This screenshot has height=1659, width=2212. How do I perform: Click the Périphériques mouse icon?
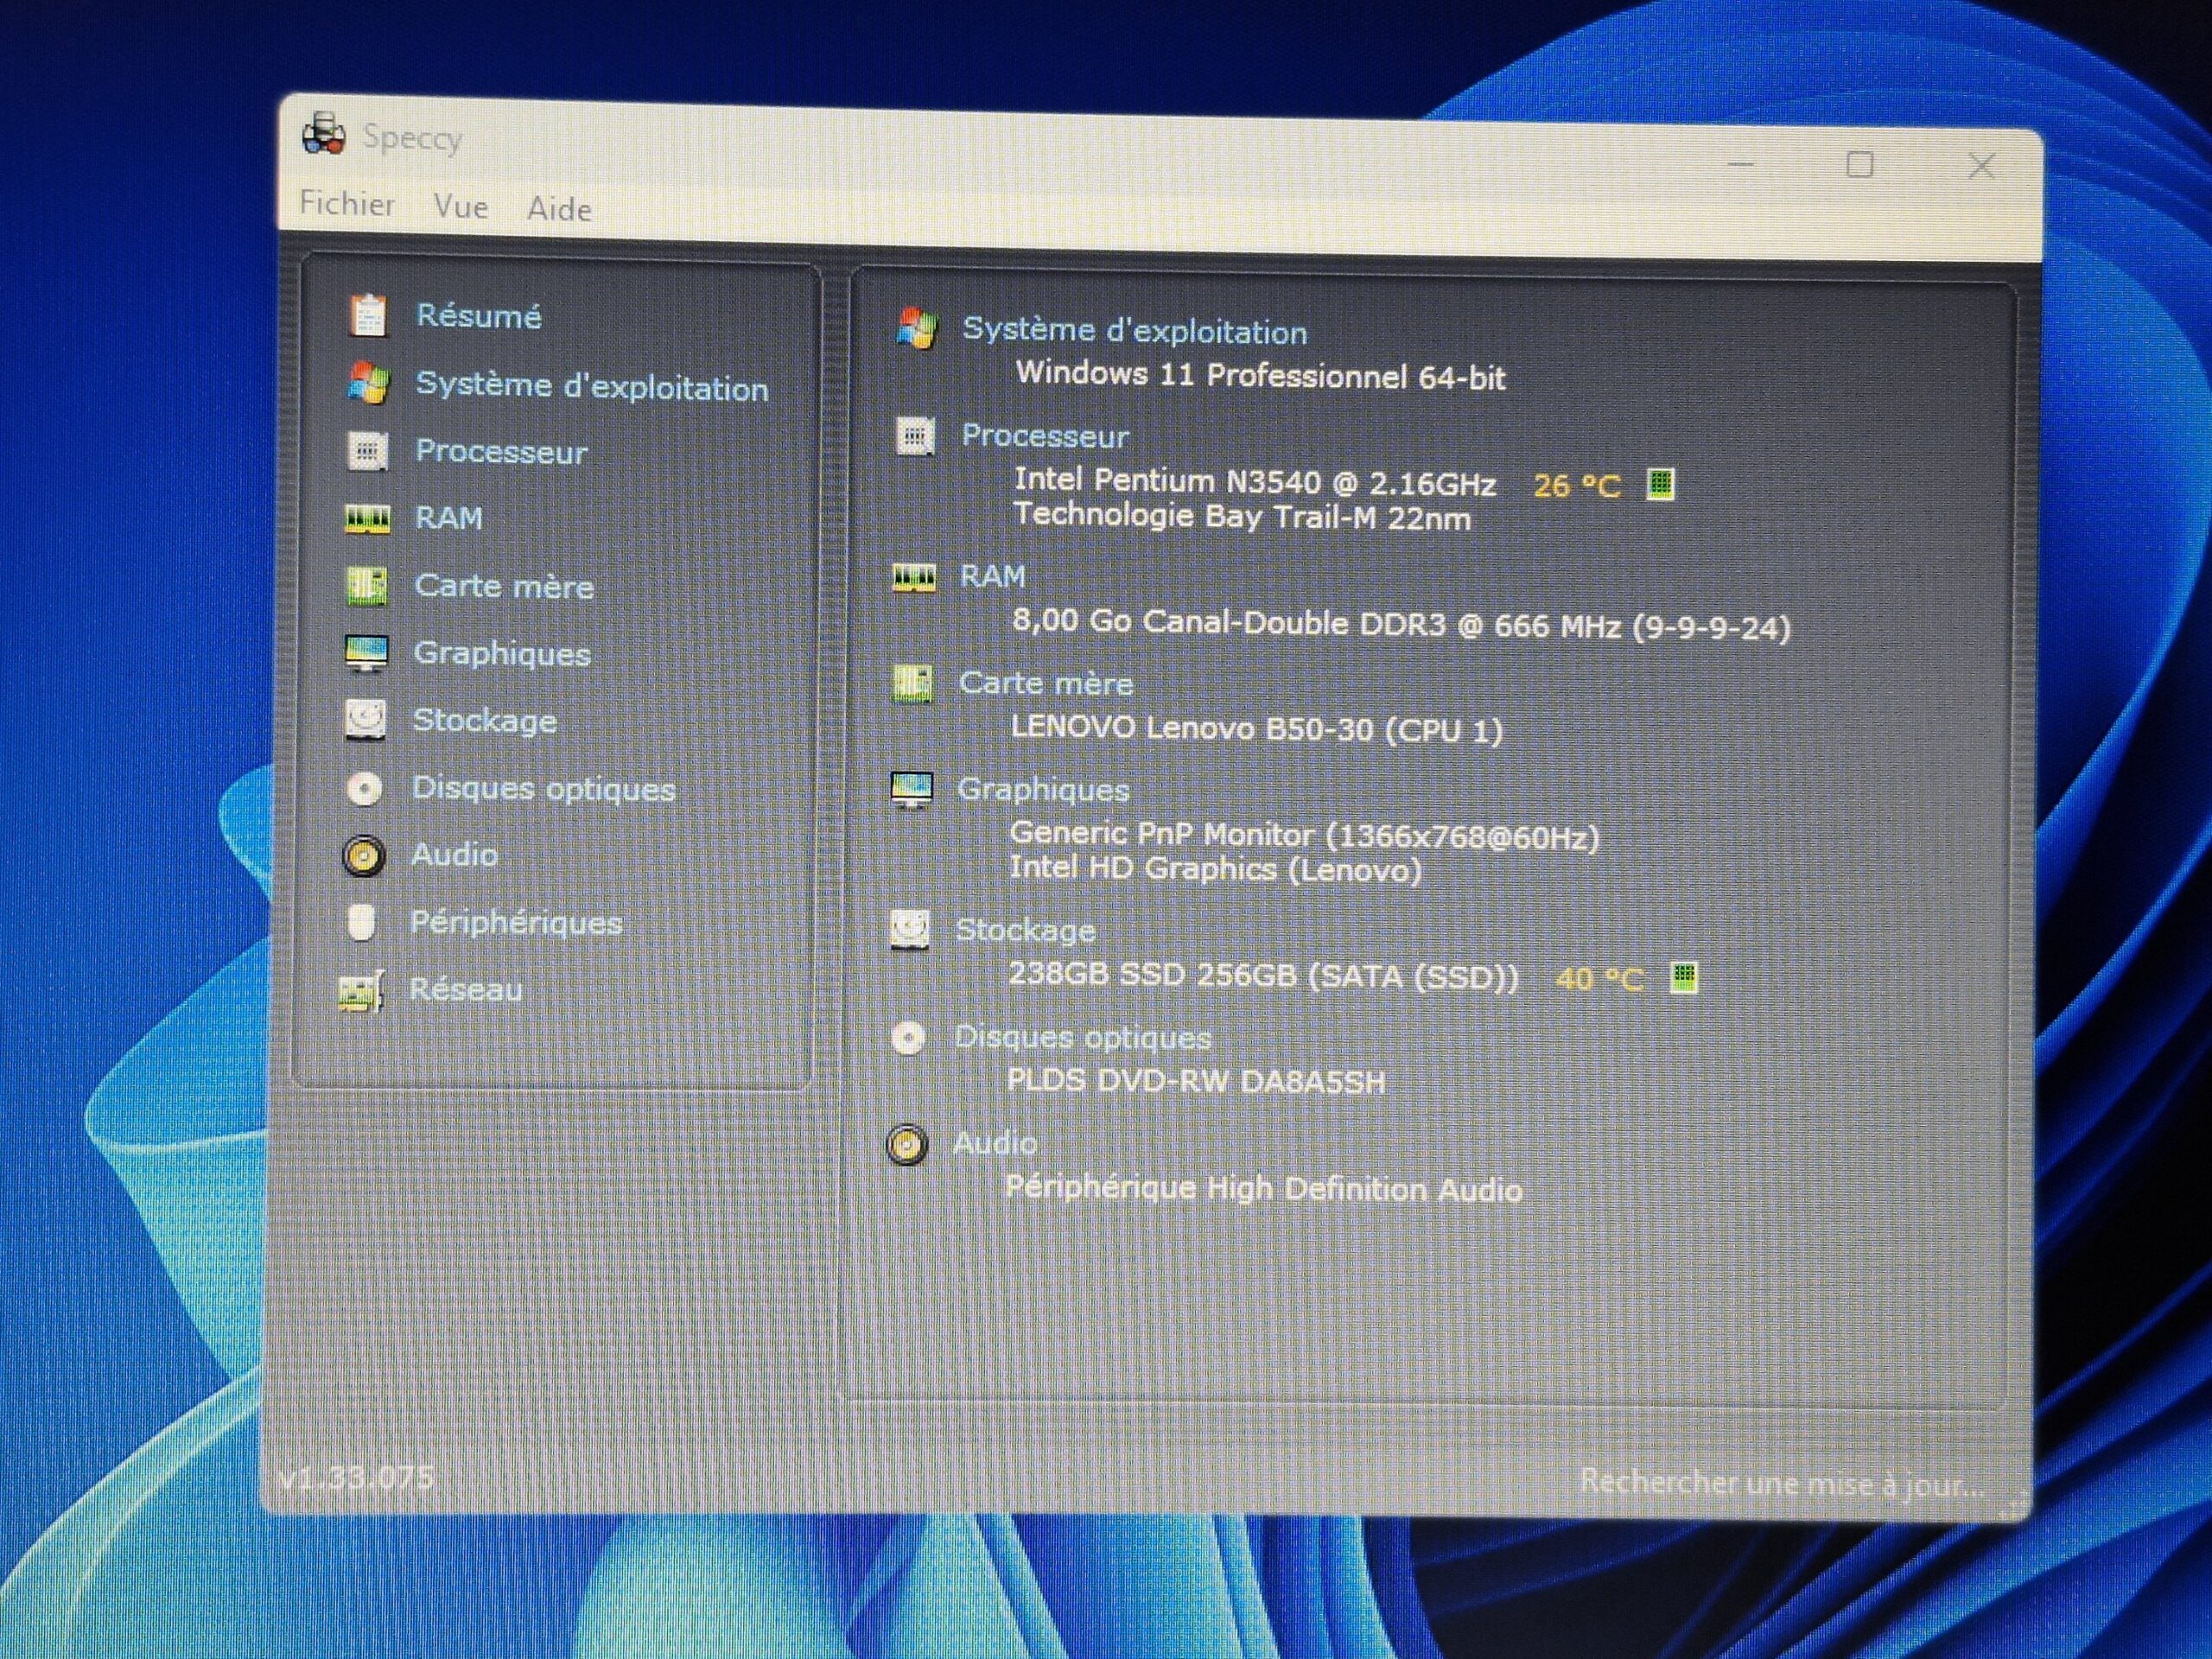pyautogui.click(x=362, y=922)
